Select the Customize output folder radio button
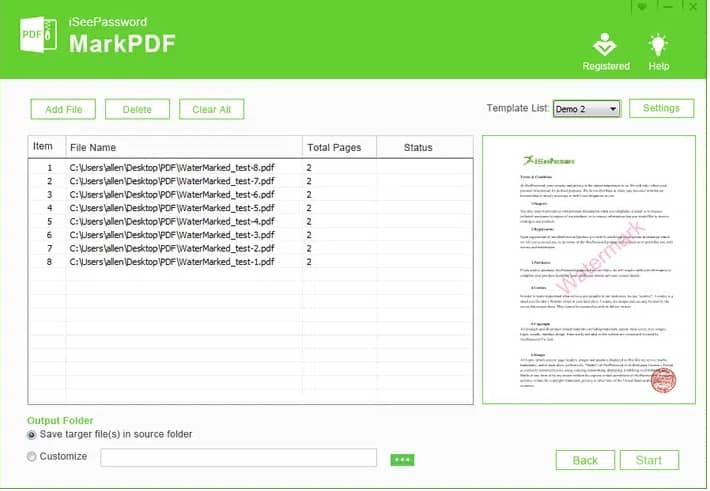This screenshot has width=710, height=491. pyautogui.click(x=31, y=457)
